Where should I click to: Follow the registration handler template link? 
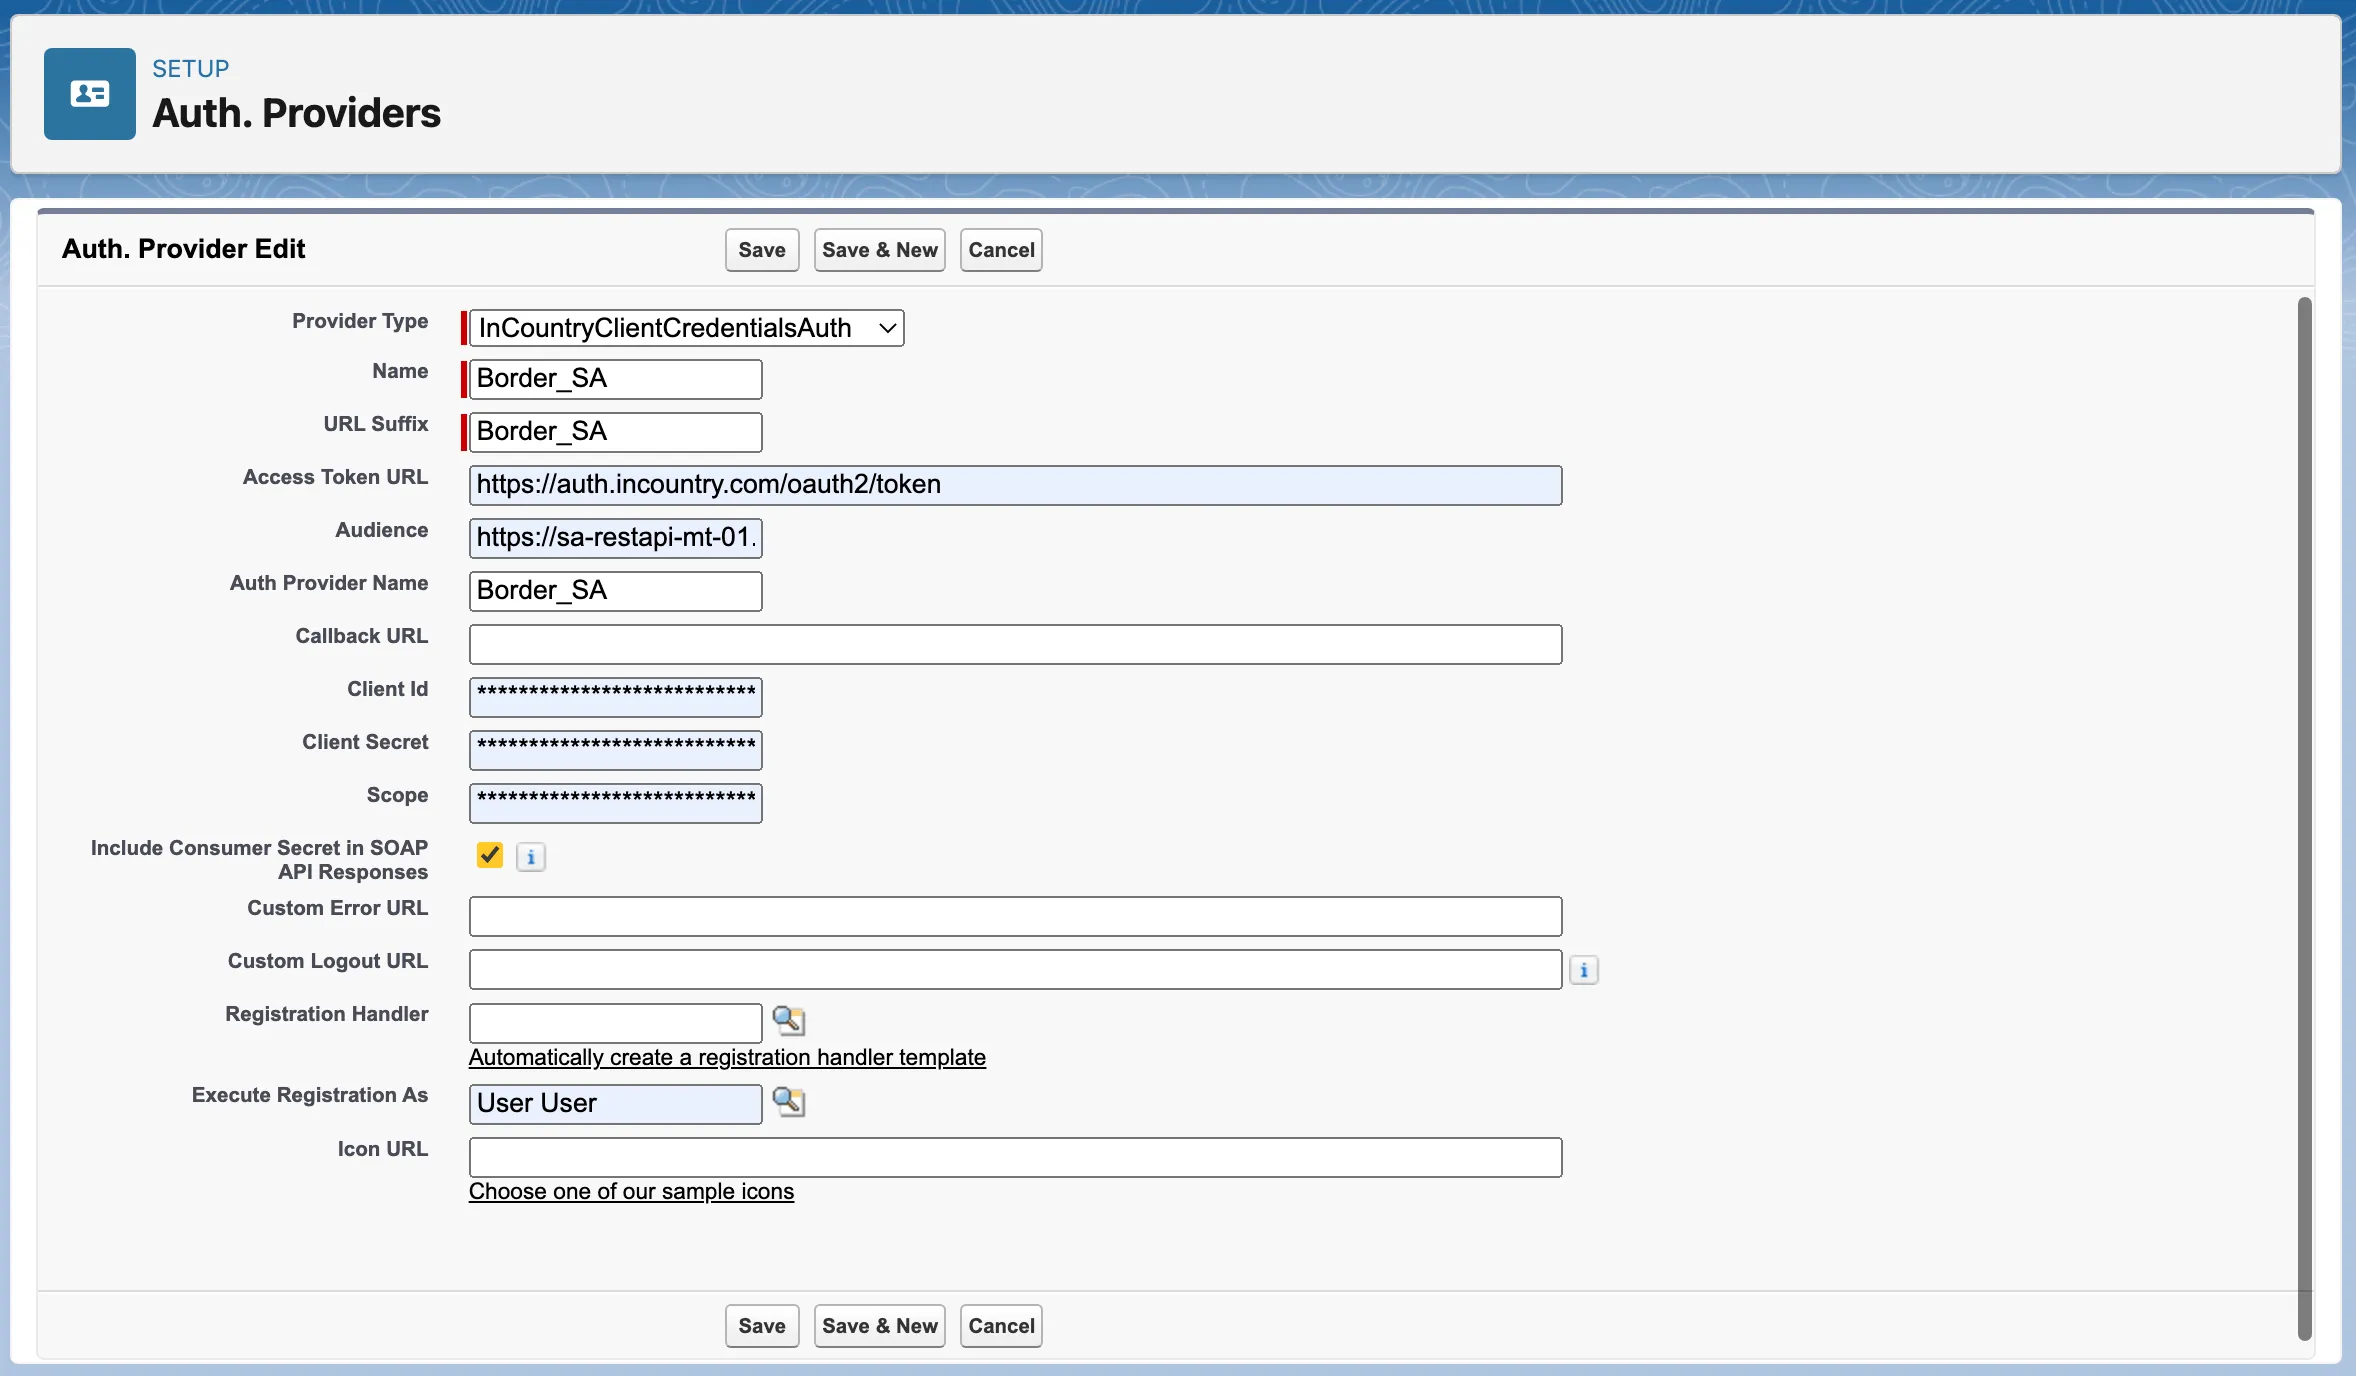pos(727,1058)
